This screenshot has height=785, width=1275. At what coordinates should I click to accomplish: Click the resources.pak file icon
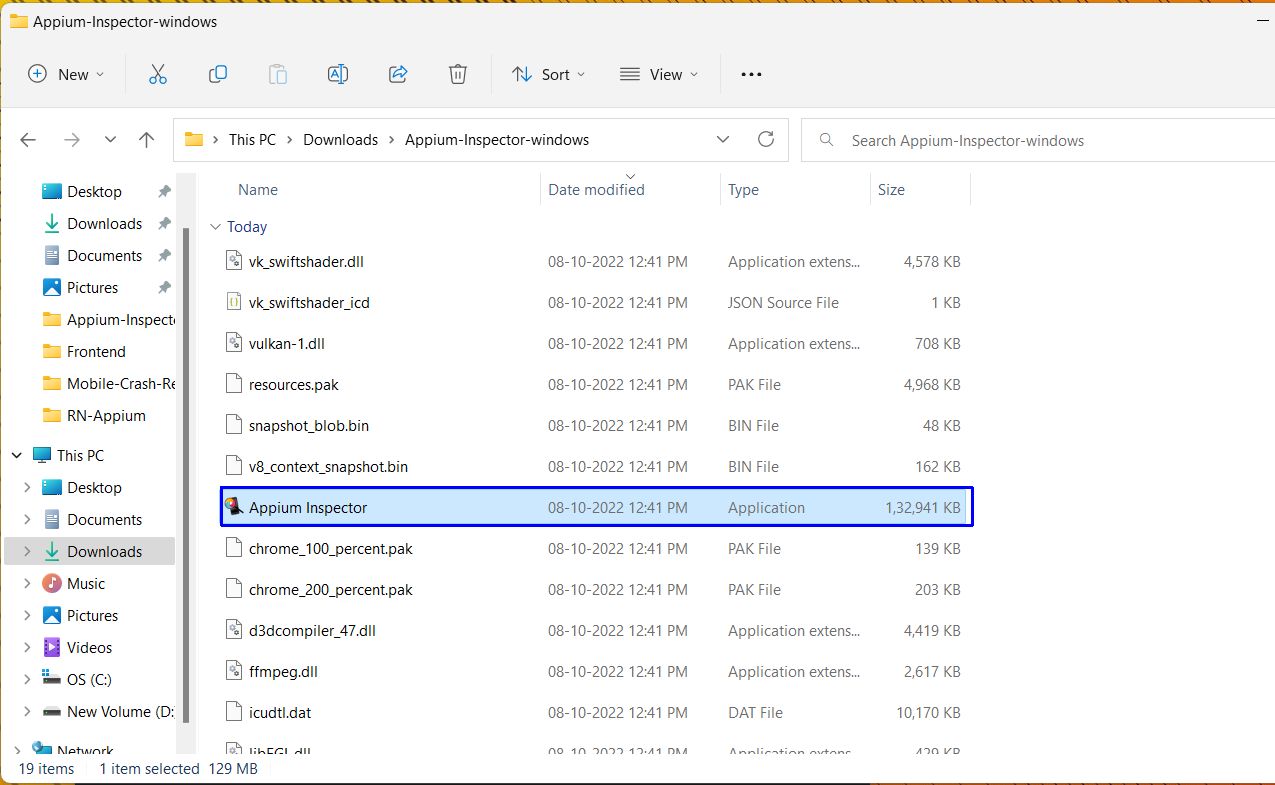[233, 384]
